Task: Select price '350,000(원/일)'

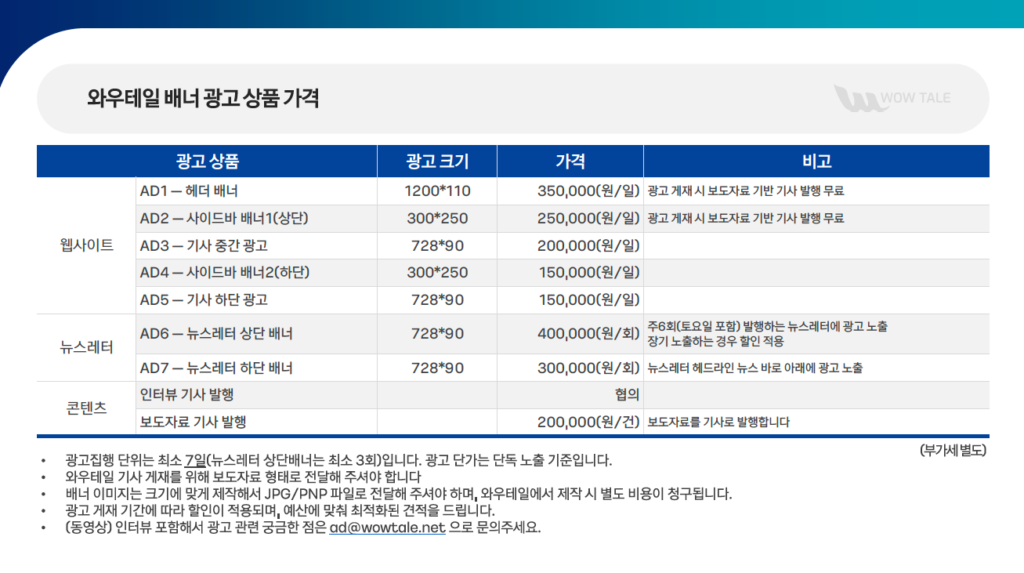Action: point(588,191)
